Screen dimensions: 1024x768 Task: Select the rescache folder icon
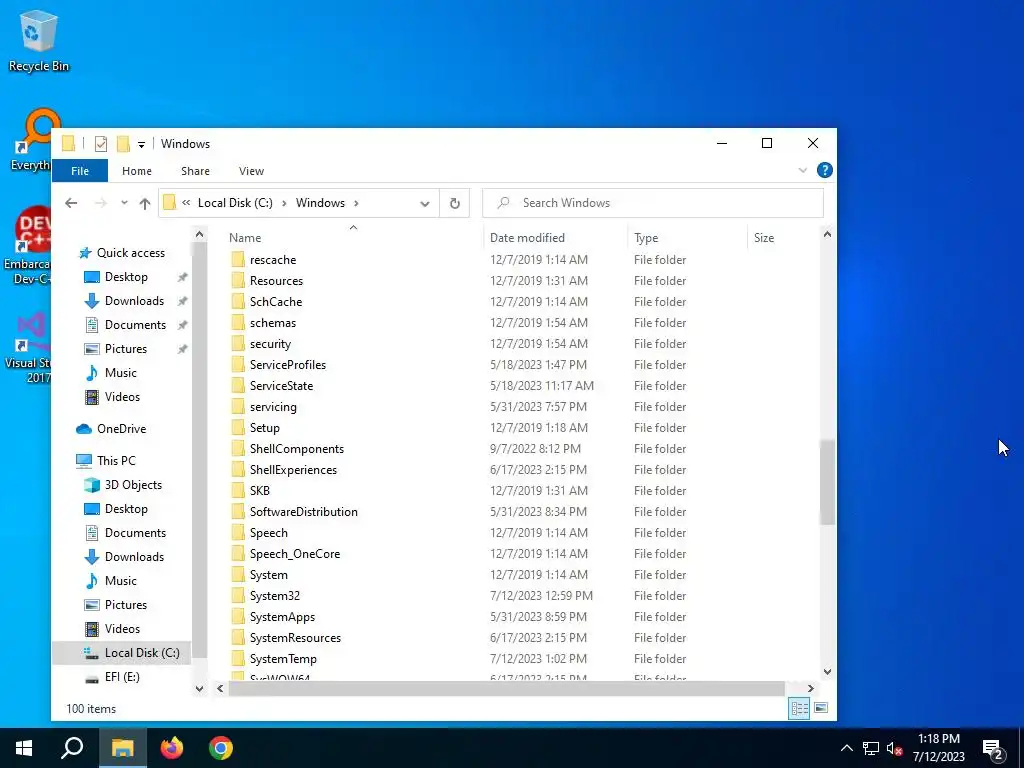[x=238, y=260]
